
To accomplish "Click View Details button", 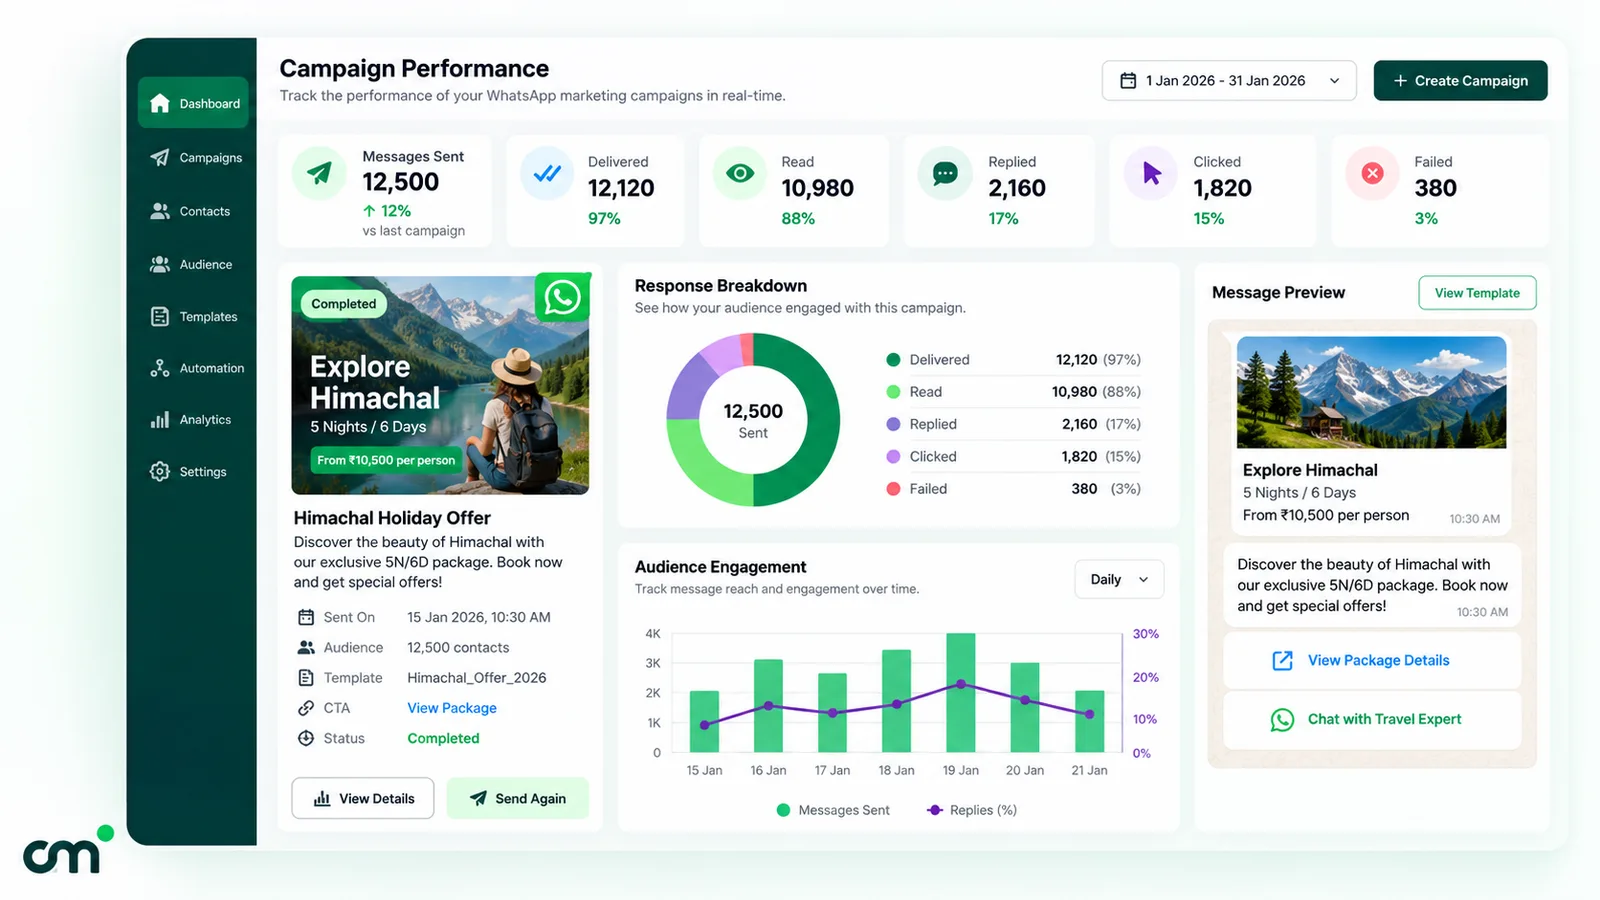I will click(x=363, y=798).
